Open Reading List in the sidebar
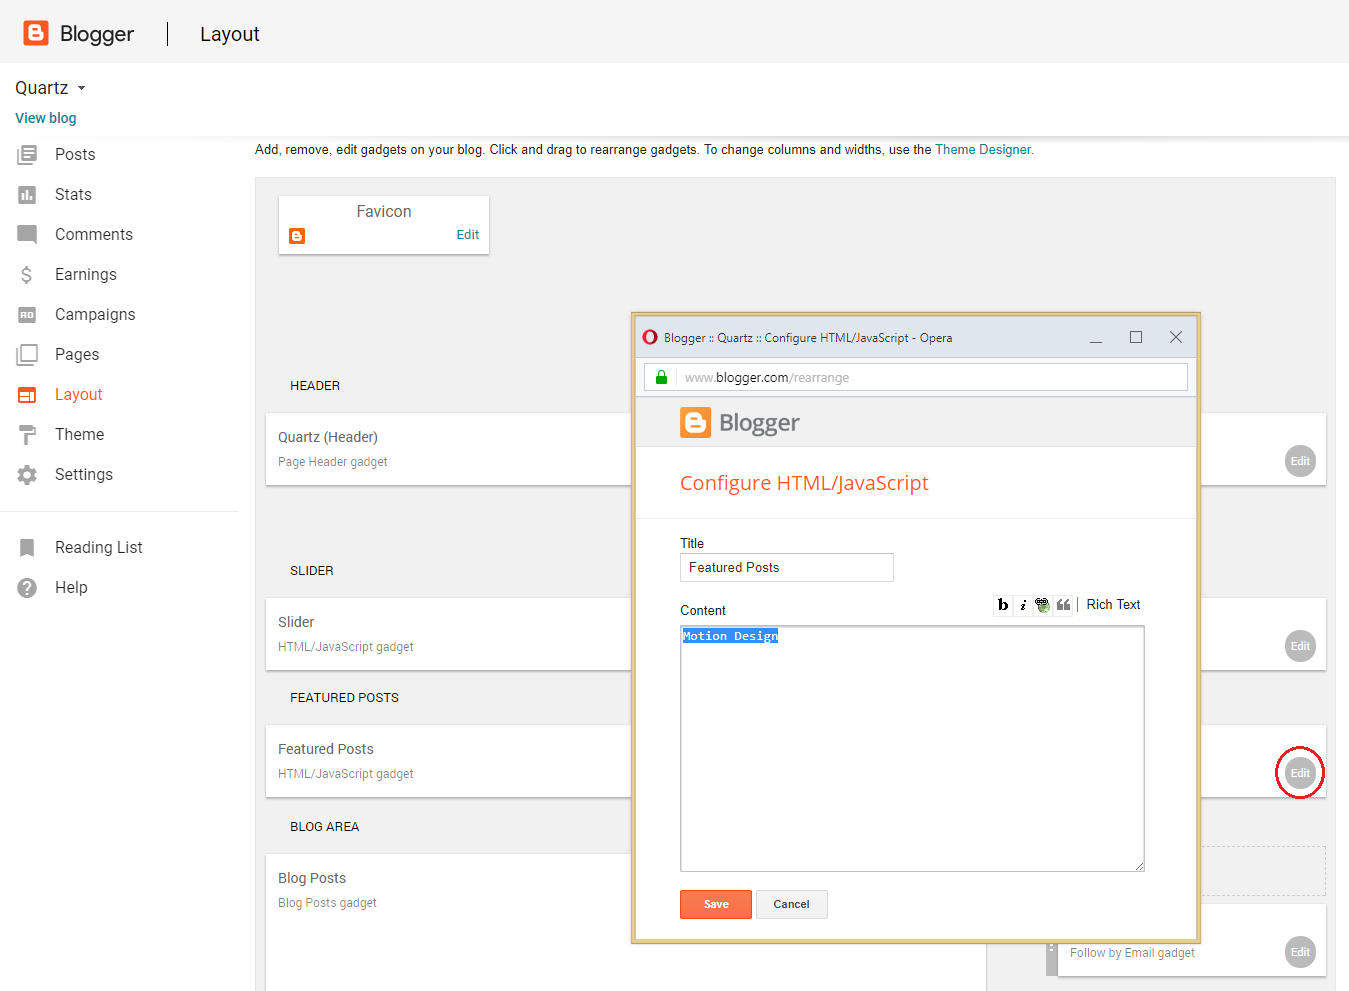1349x991 pixels. pos(99,547)
